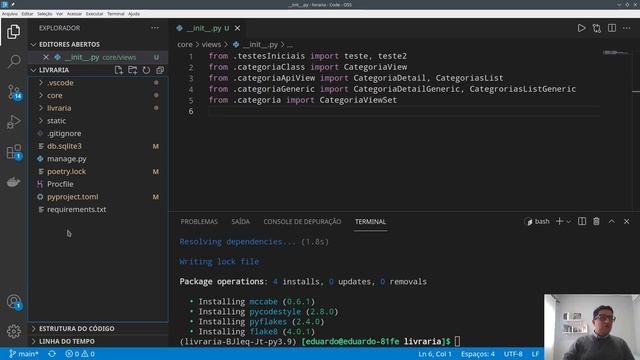Synchronize changes from status bar

[x=52, y=354]
